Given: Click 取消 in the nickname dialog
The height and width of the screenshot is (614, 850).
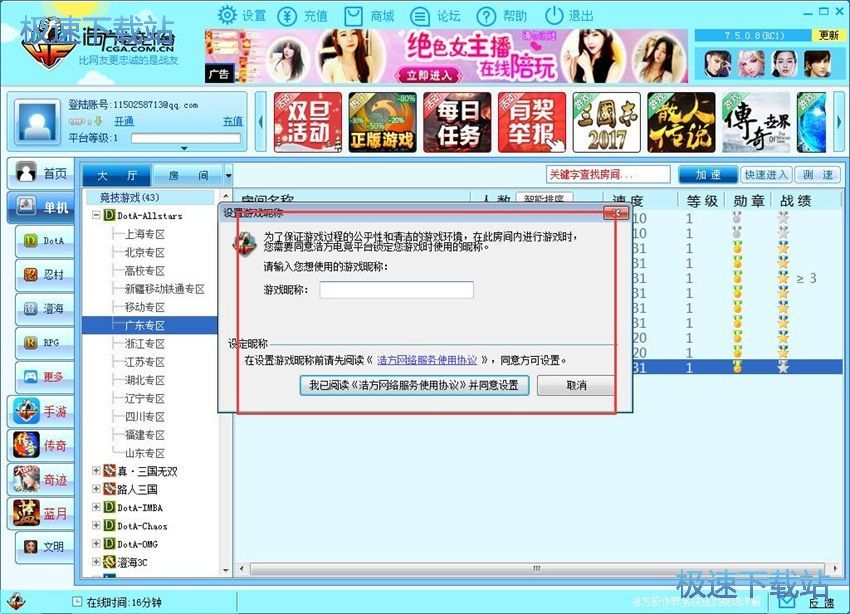Looking at the screenshot, I should tap(576, 385).
